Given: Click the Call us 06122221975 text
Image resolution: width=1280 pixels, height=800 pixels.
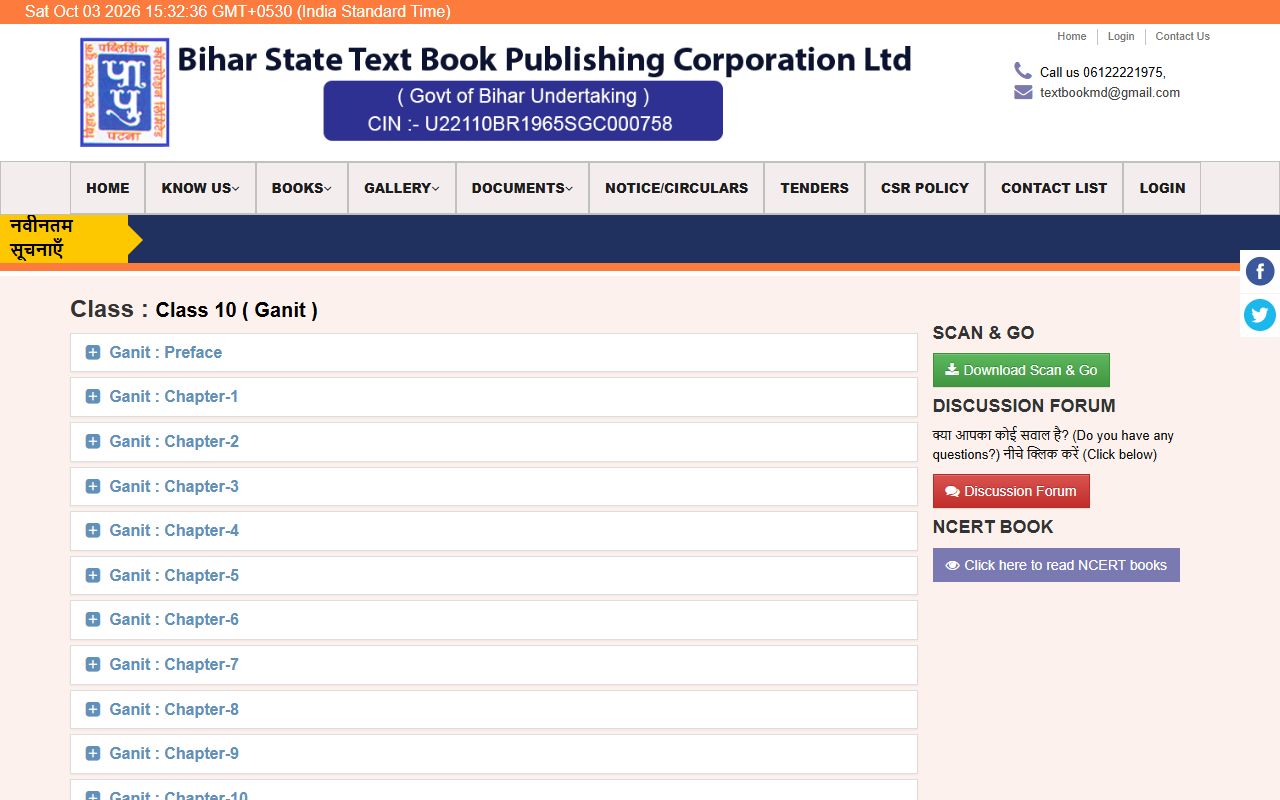Looking at the screenshot, I should (1103, 72).
